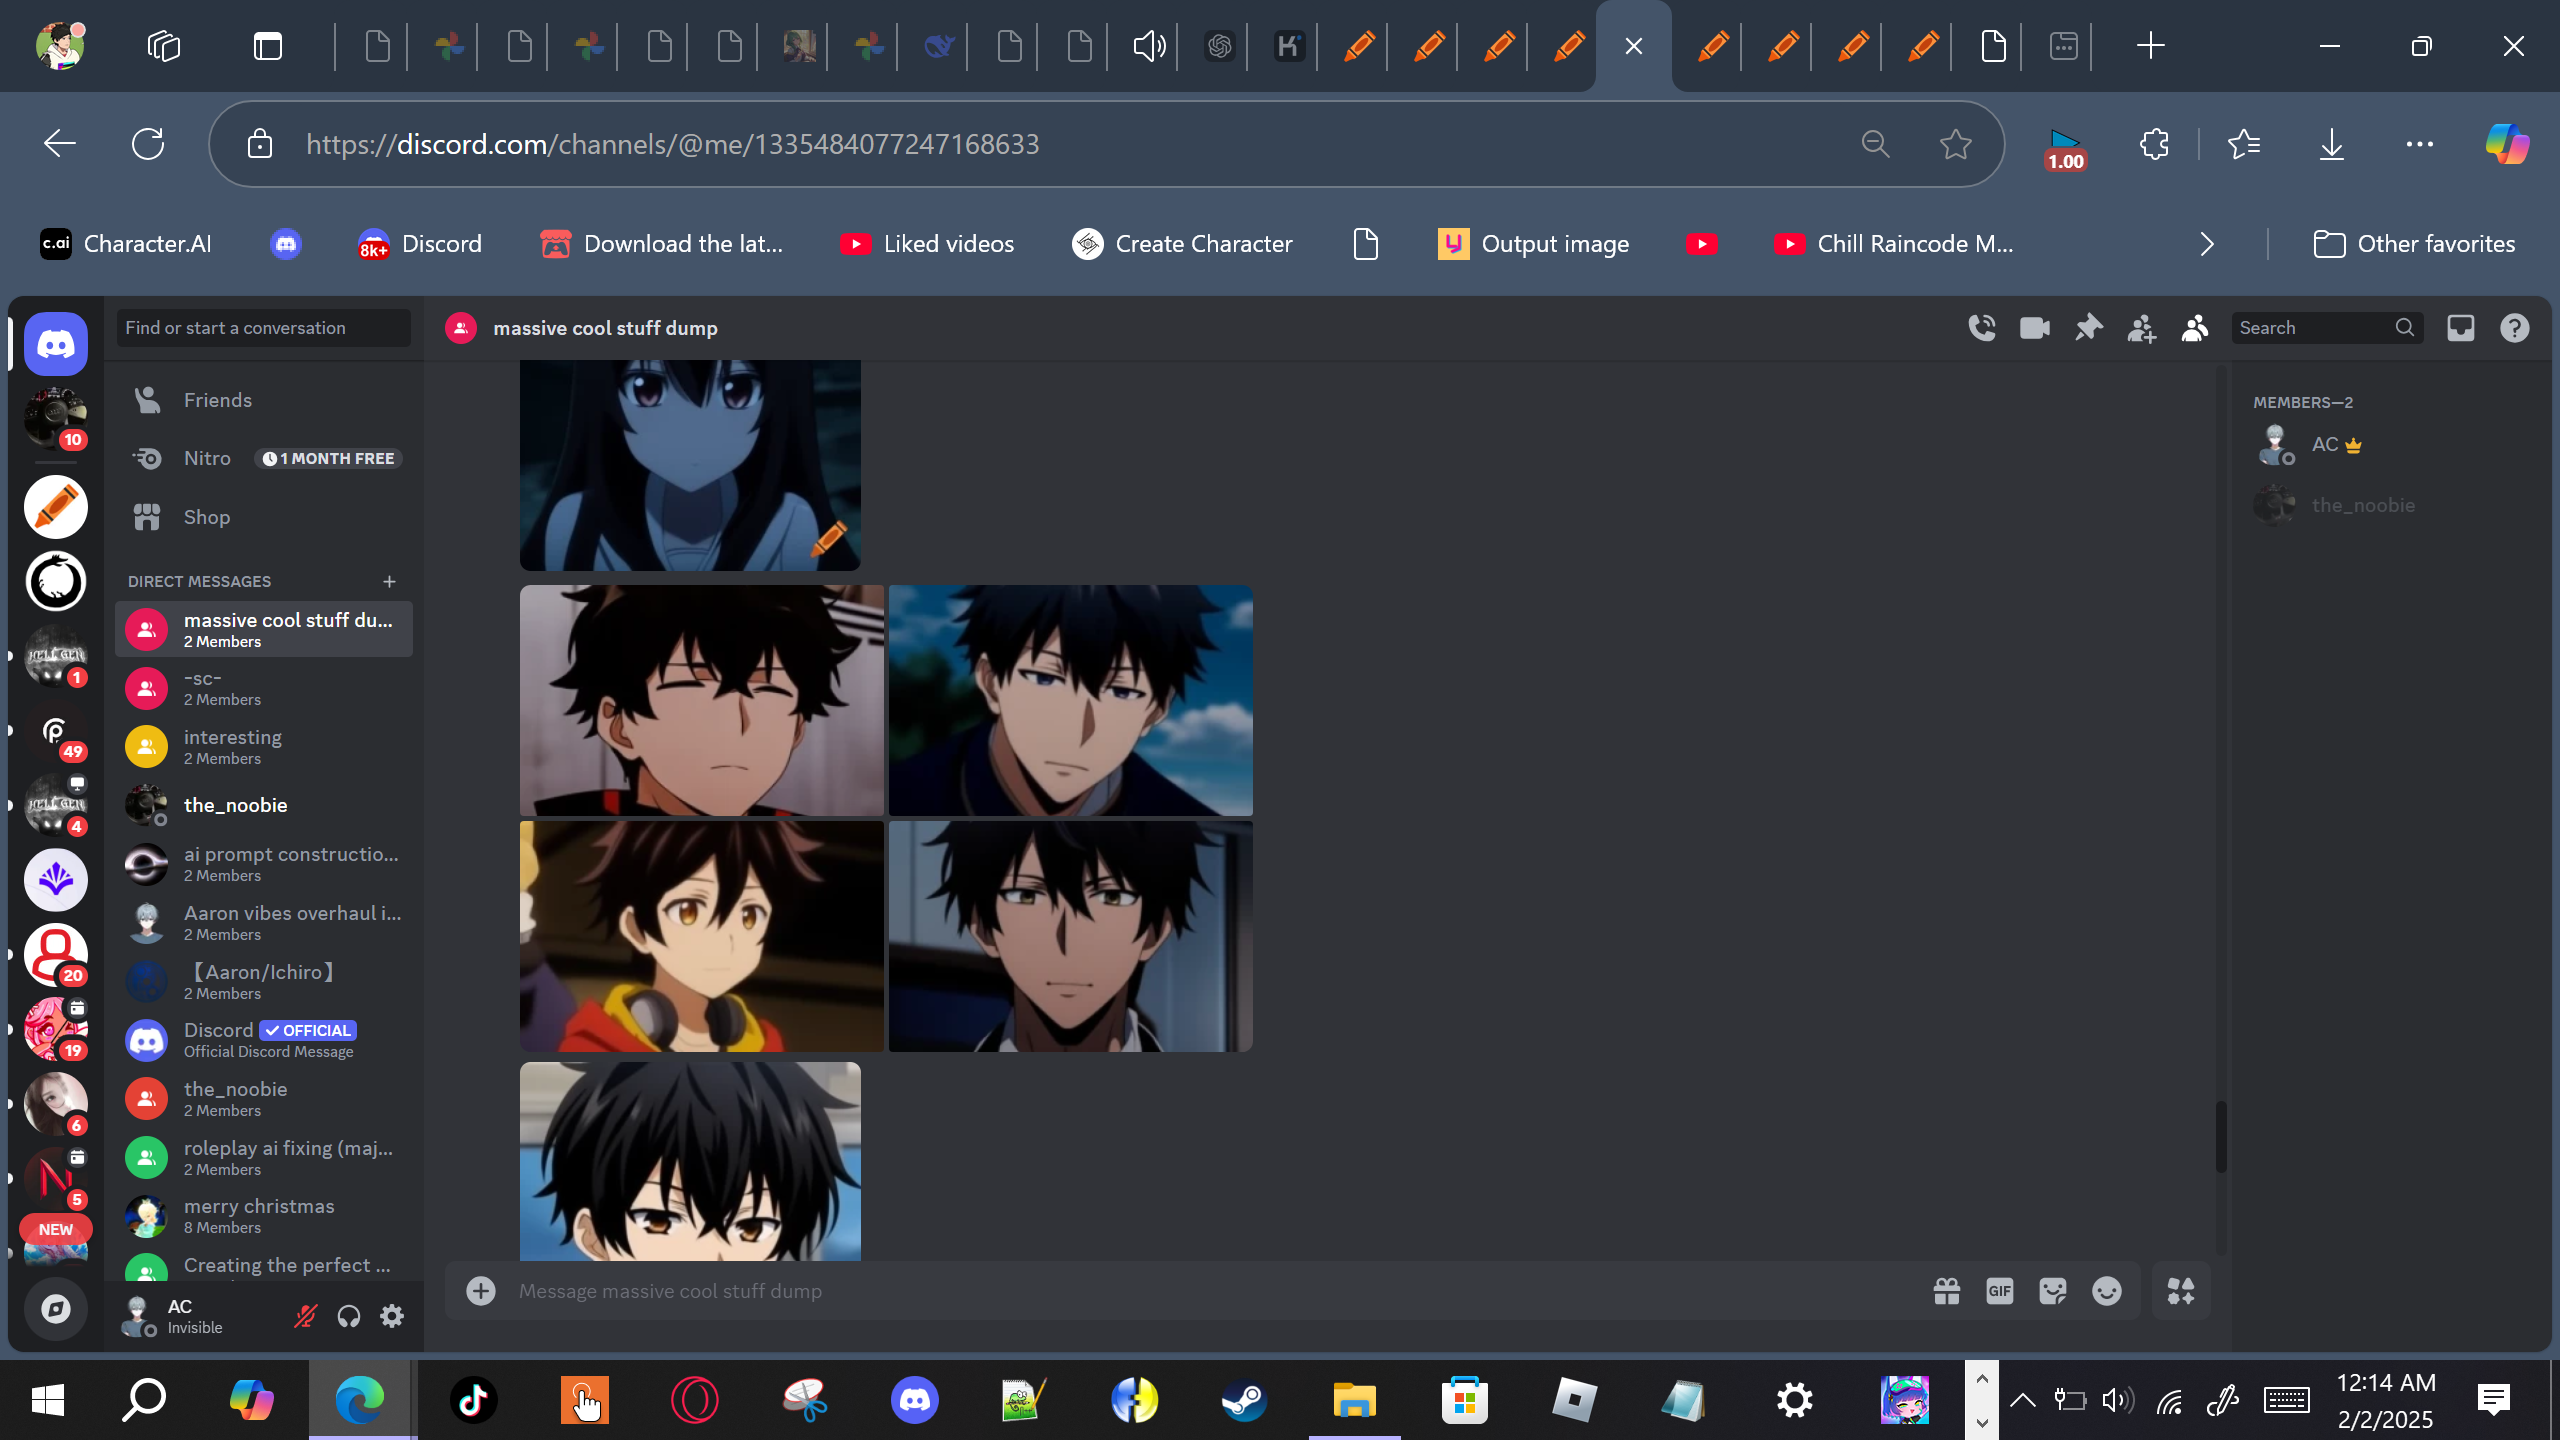Start a voice call in the group DM

1982,328
